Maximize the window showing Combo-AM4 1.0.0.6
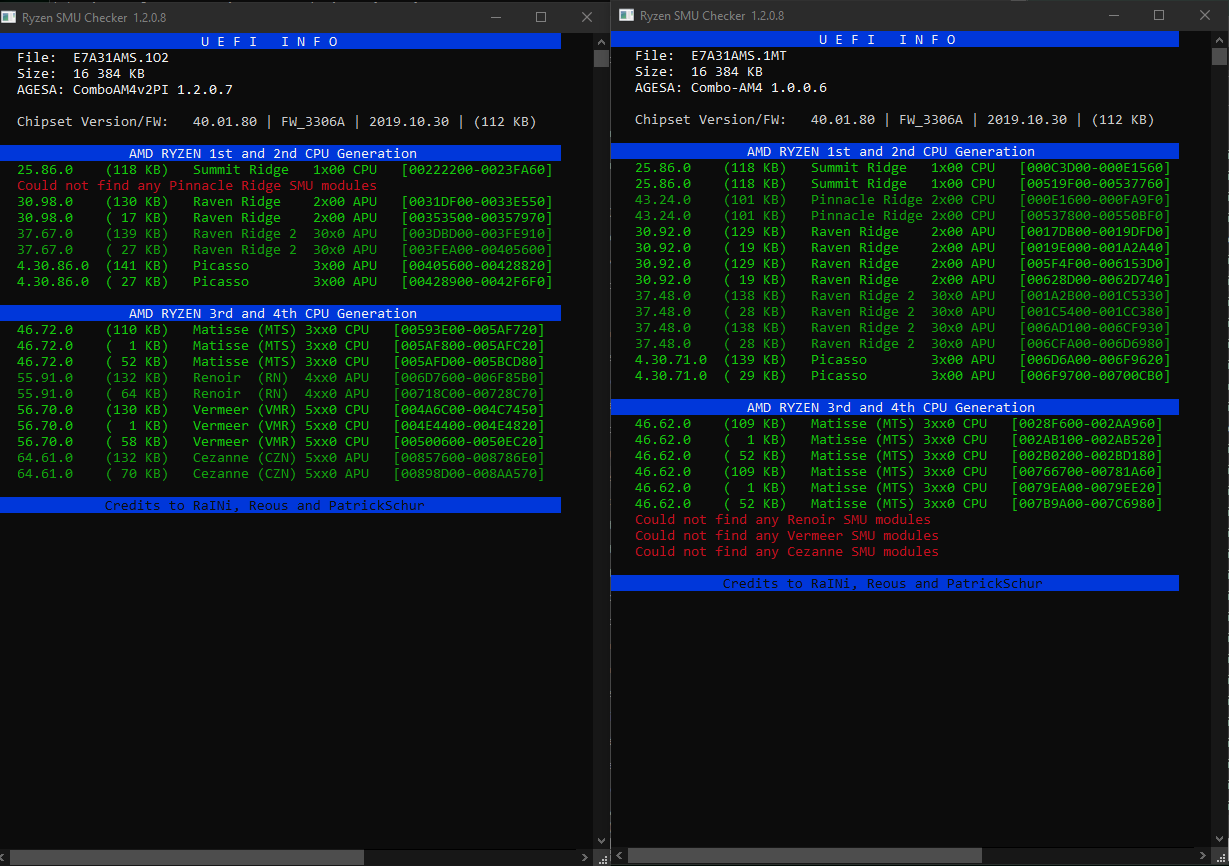Screen dimensions: 1229x866 pos(1159,16)
